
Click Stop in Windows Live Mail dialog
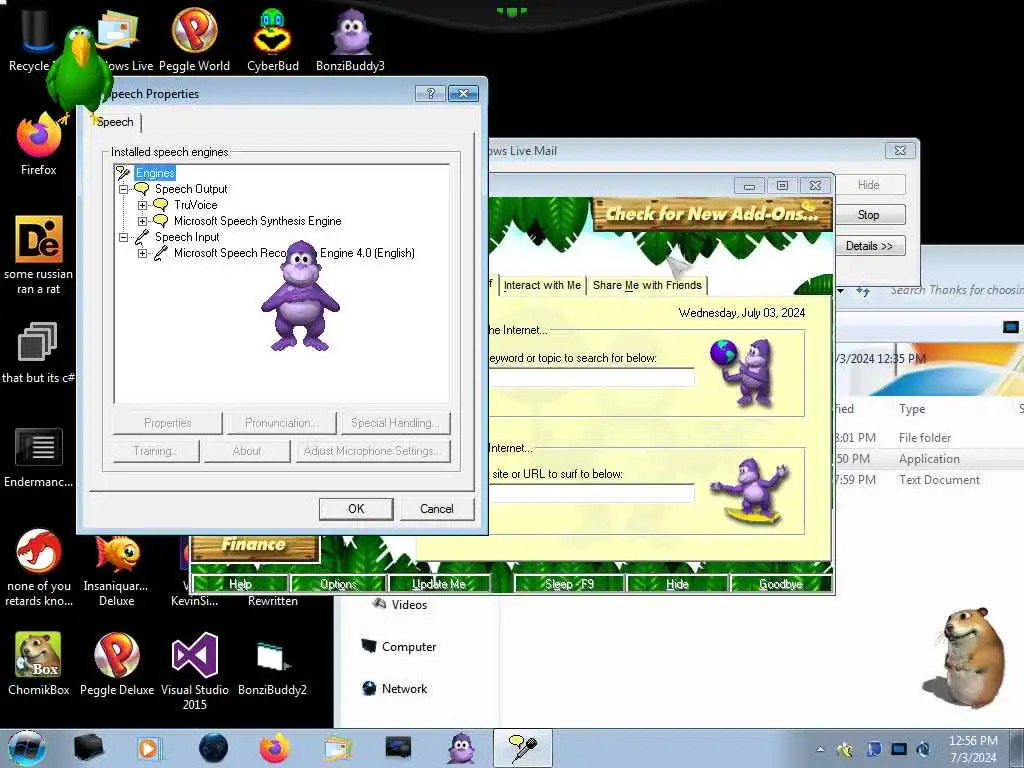(869, 215)
